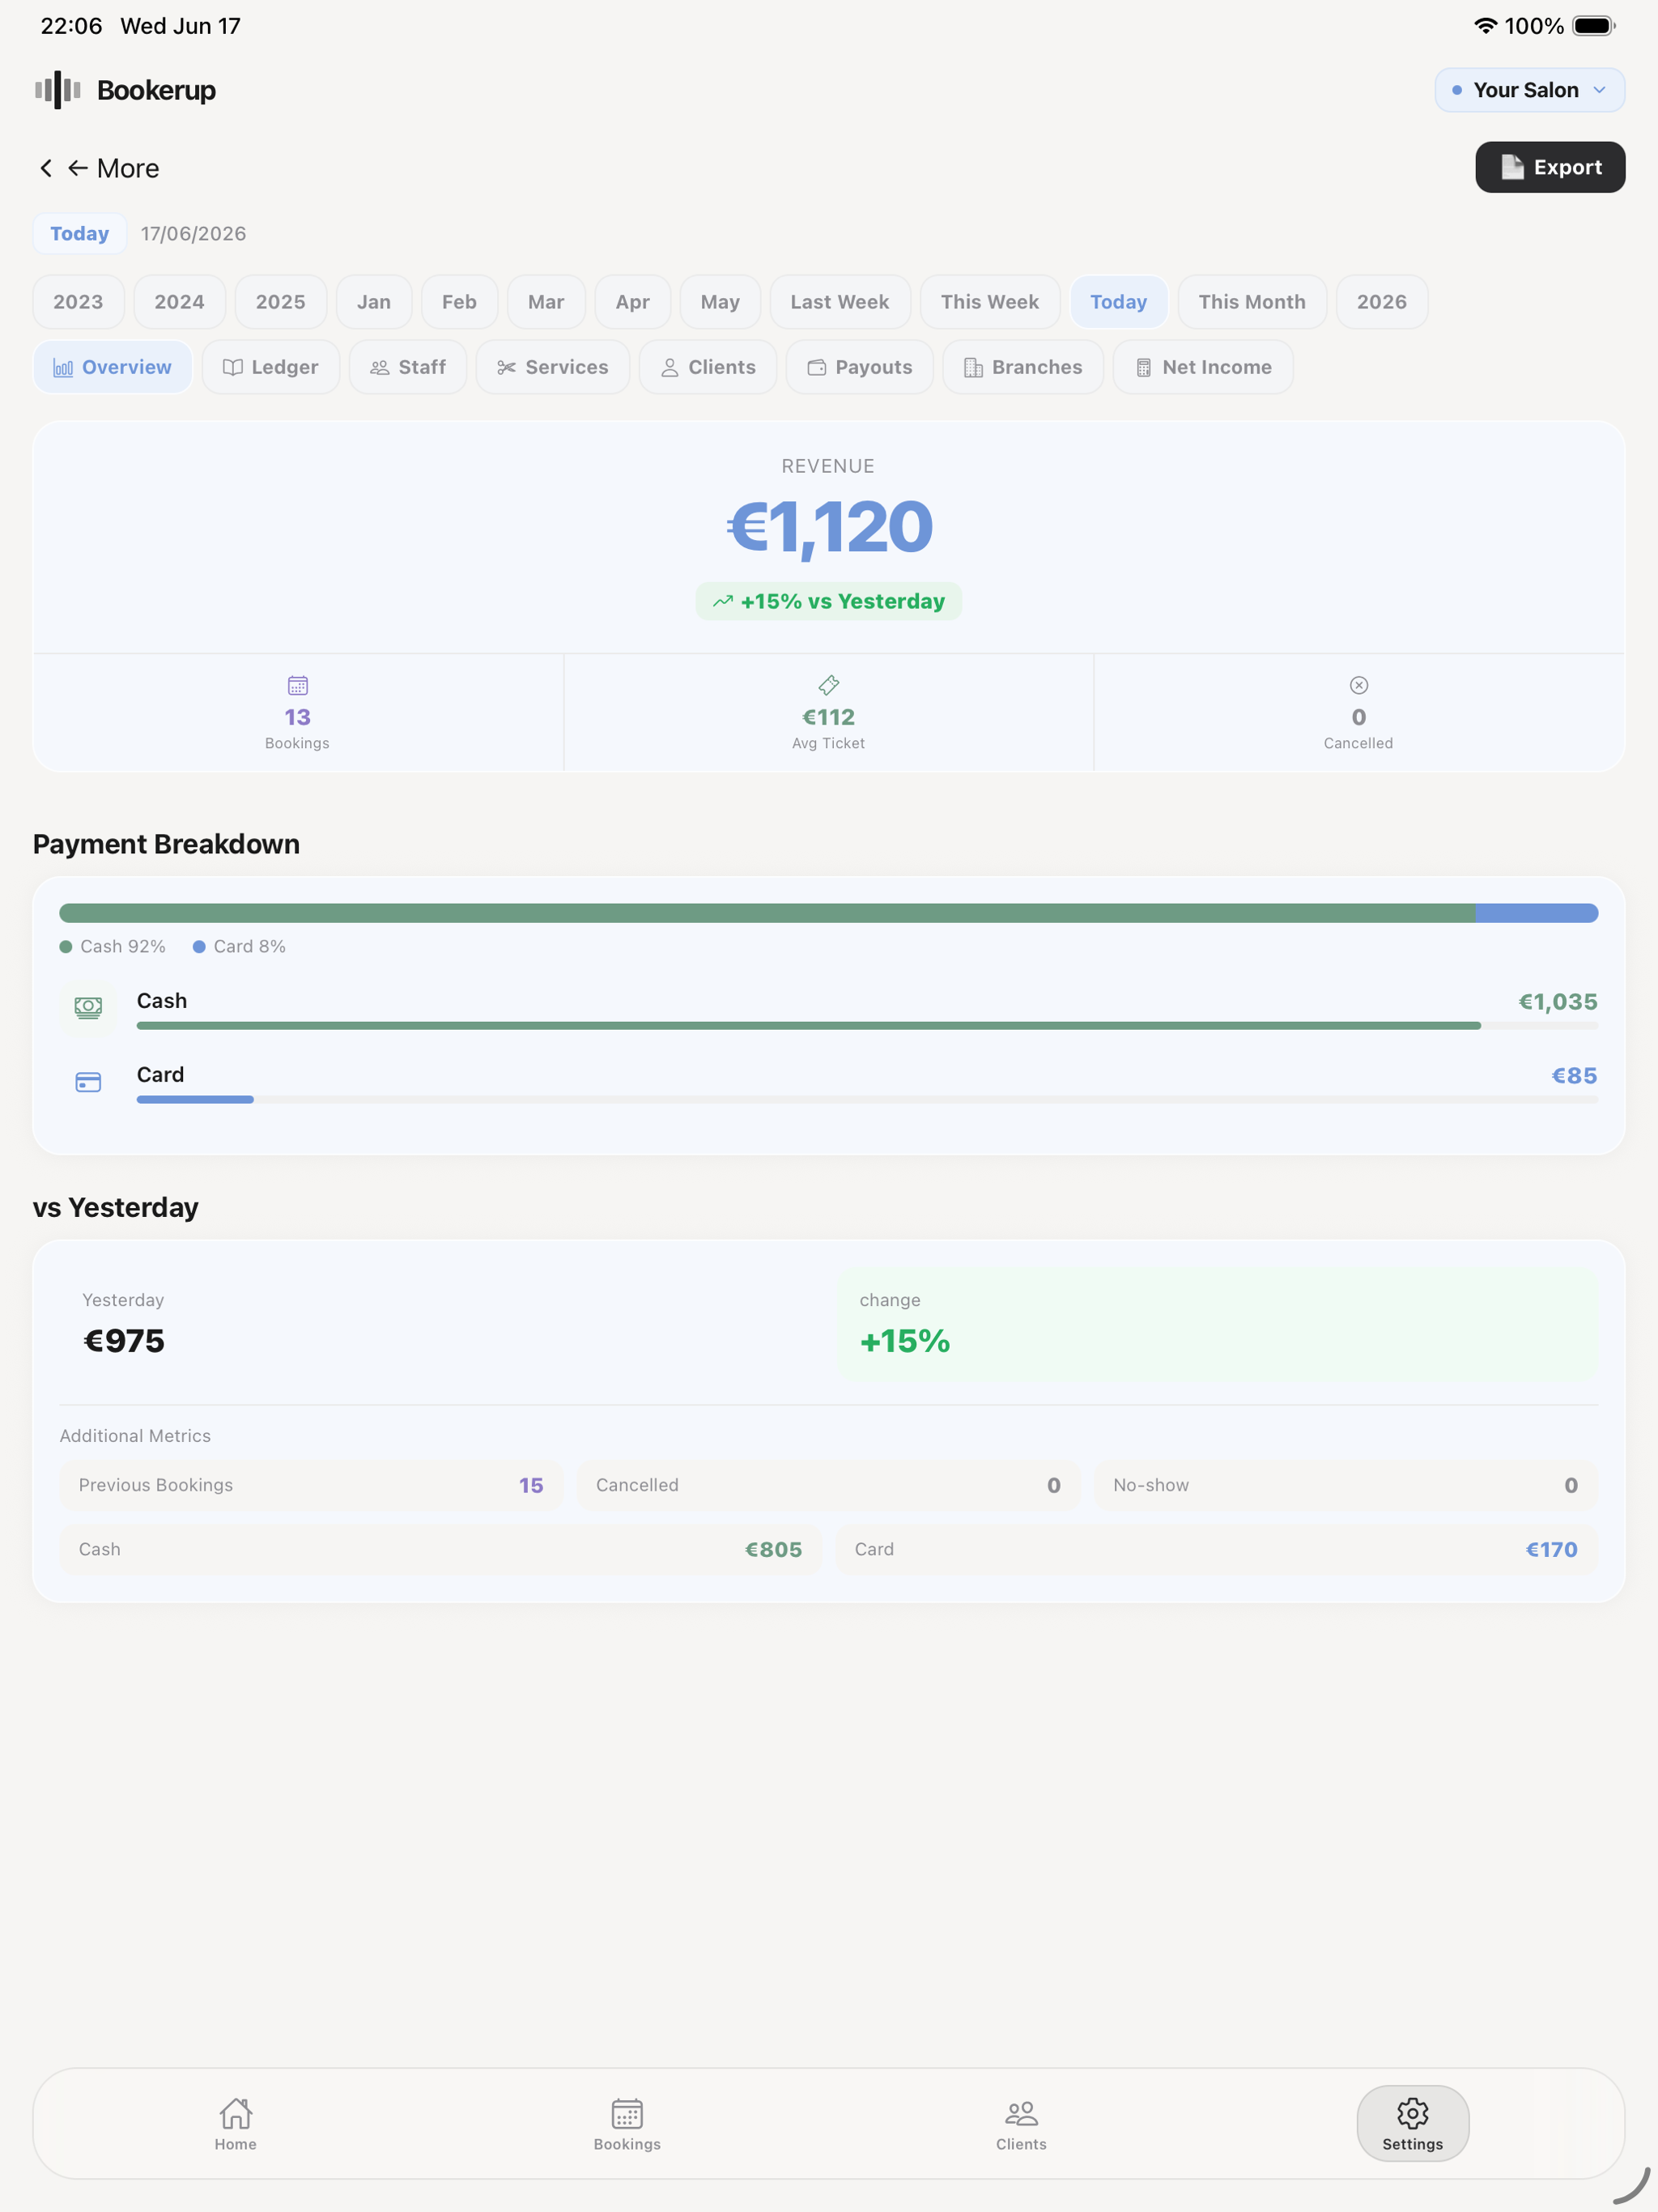Tap the change +15% panel

pos(1218,1325)
